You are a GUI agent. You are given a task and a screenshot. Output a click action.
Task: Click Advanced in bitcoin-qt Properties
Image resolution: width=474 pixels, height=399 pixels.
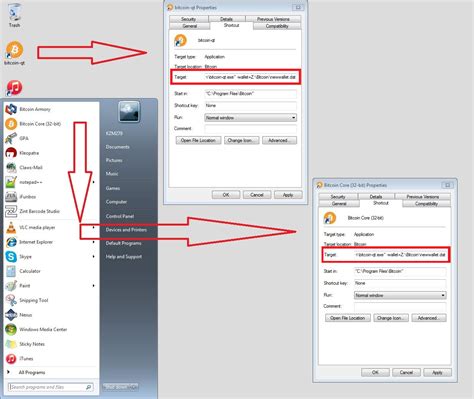click(279, 140)
